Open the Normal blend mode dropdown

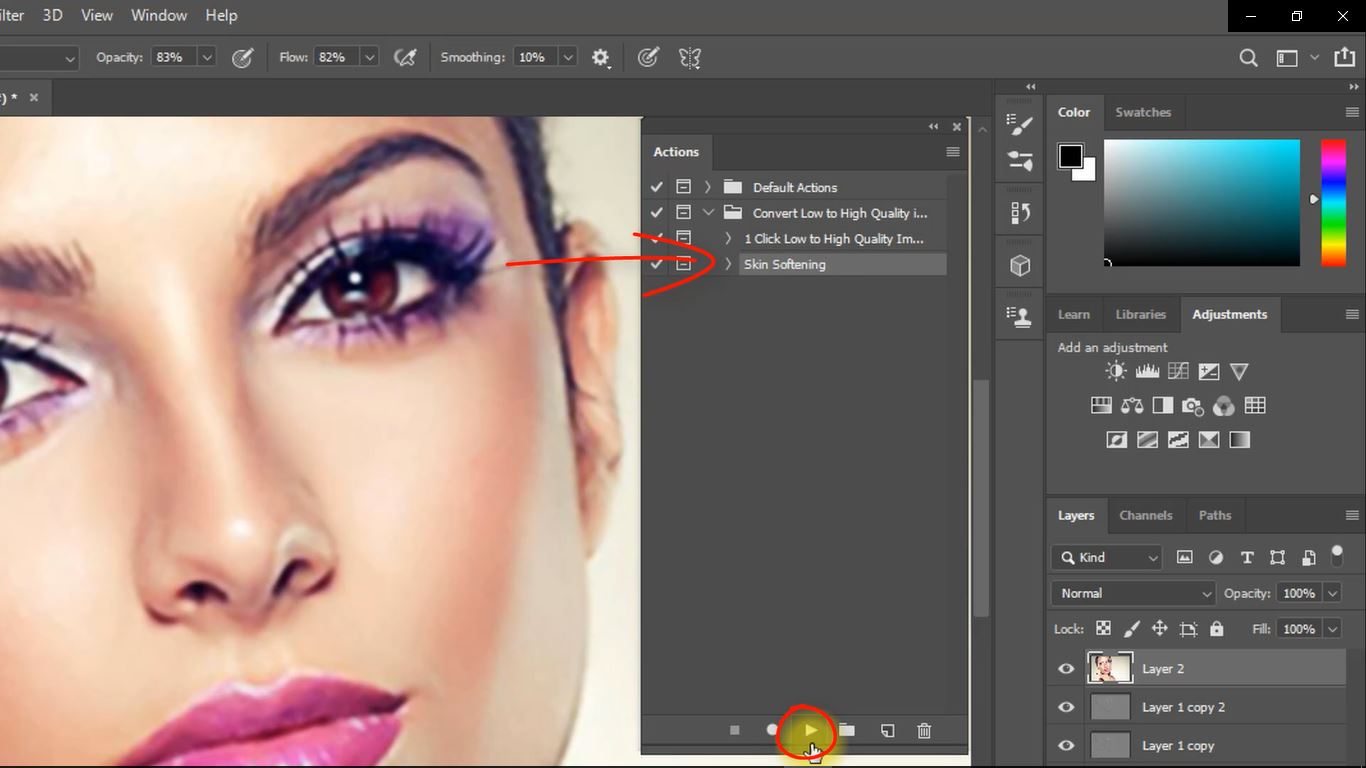click(x=1131, y=593)
